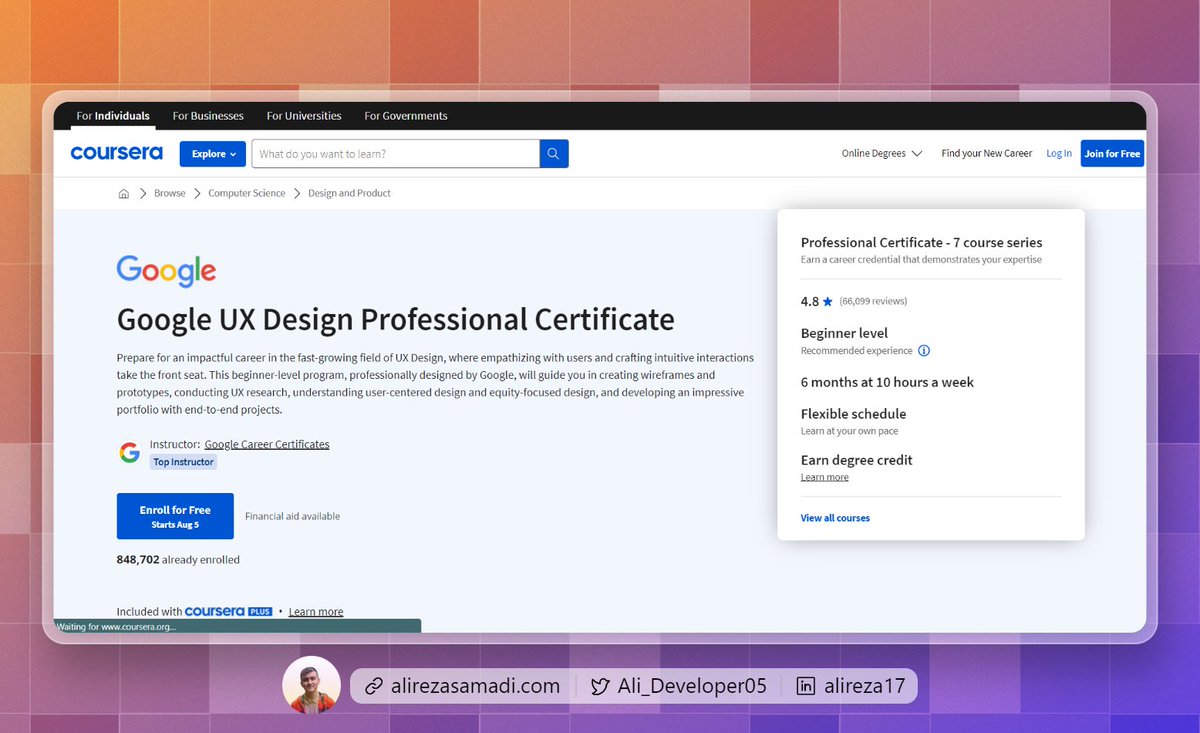
Task: Click the Google Career Certificates avatar icon
Action: click(x=129, y=452)
